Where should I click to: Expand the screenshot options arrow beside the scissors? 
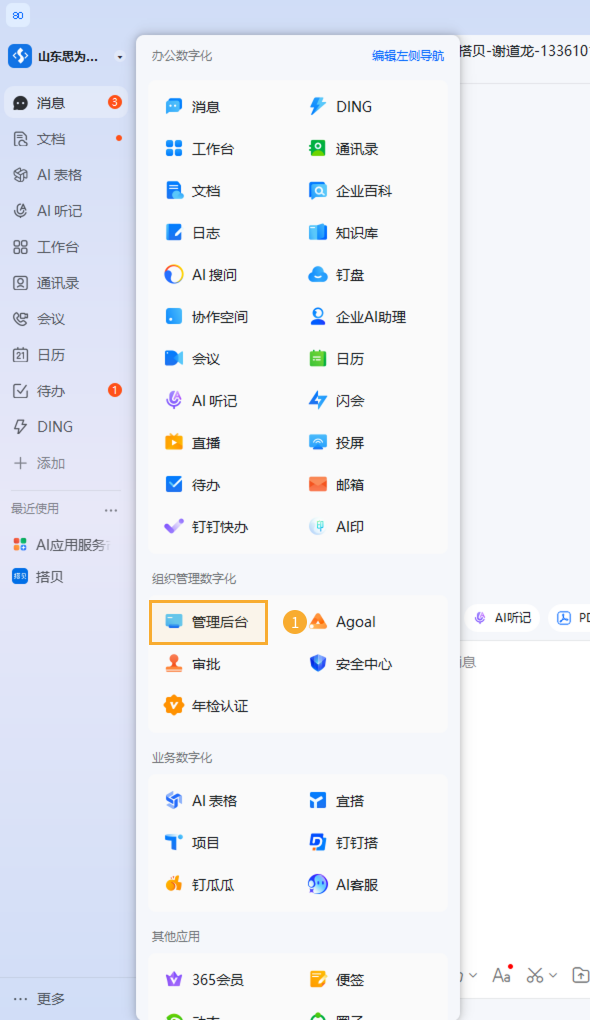tap(553, 975)
